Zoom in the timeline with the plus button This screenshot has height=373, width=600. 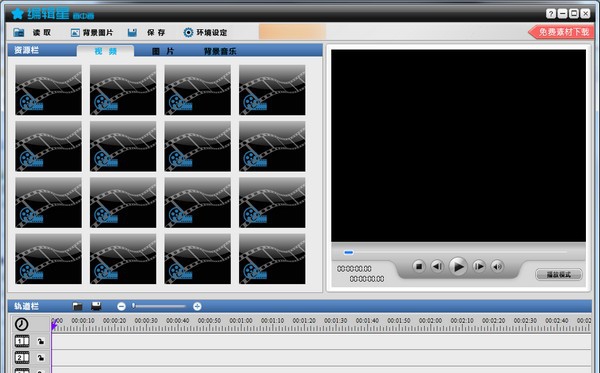tap(197, 306)
